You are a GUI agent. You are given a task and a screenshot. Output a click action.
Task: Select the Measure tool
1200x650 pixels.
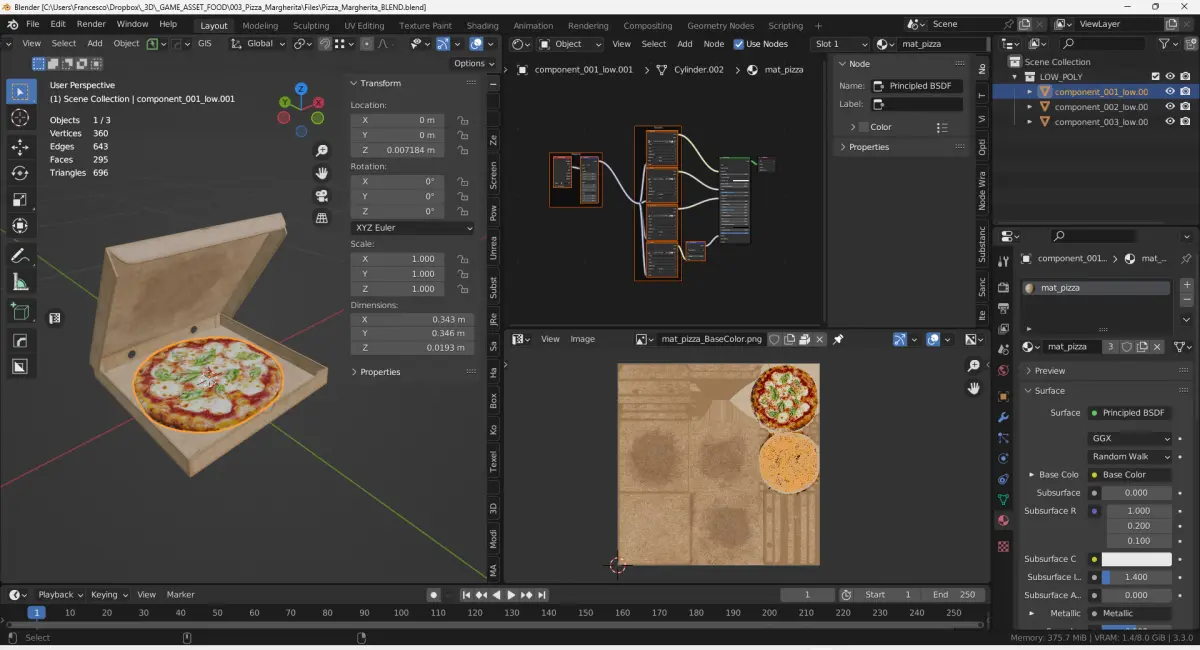click(20, 282)
